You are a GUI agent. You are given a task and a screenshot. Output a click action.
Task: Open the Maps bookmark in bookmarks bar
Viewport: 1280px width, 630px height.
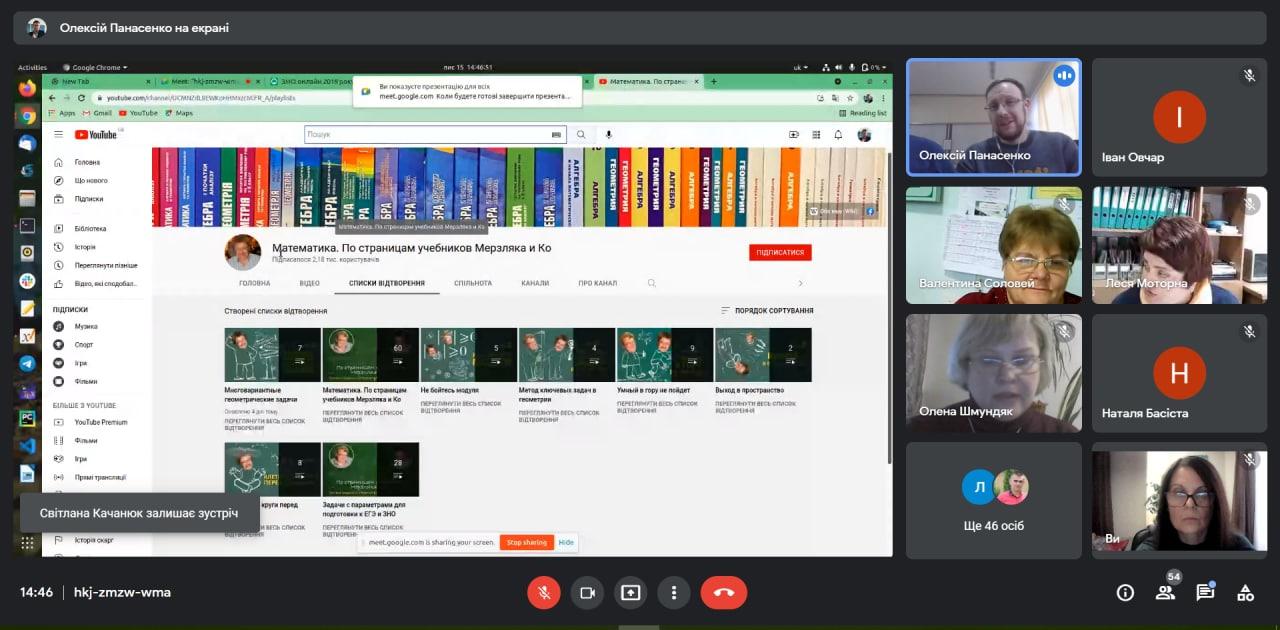click(x=178, y=113)
